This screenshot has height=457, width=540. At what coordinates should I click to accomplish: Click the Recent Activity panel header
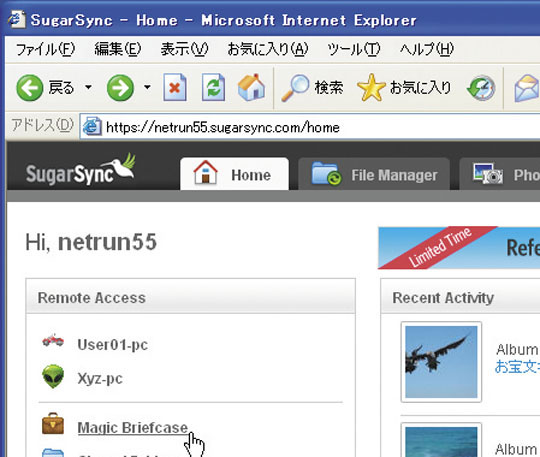click(x=460, y=297)
